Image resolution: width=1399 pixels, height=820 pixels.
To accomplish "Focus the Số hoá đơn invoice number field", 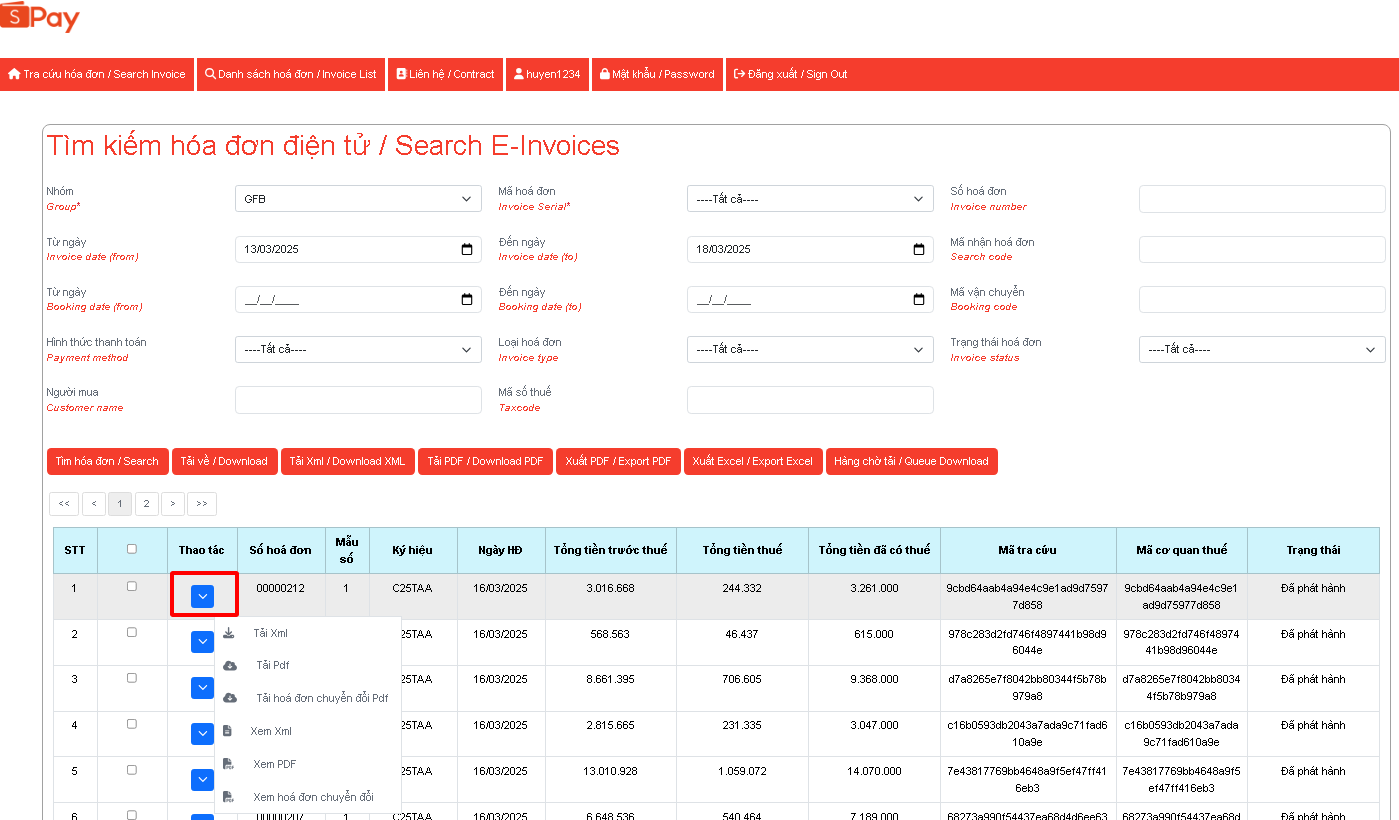I will 1261,199.
